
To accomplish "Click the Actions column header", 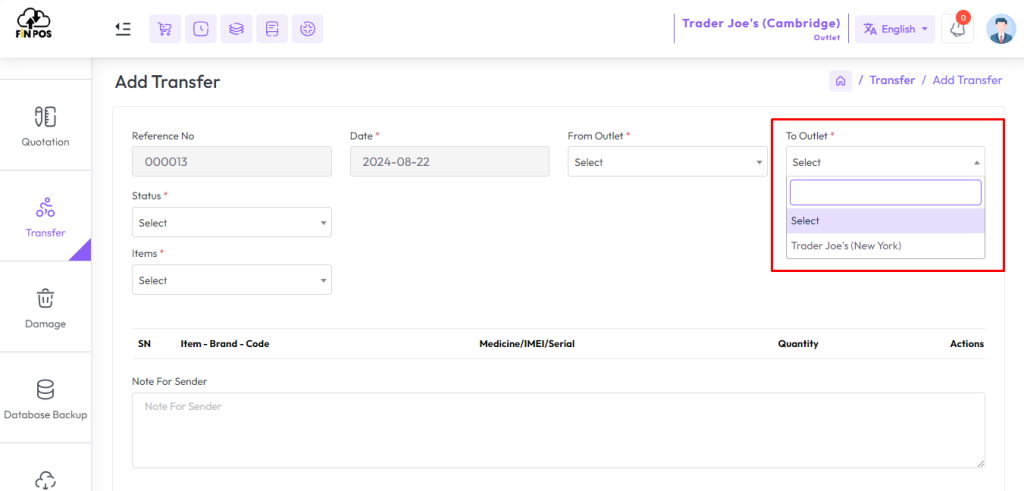I will pyautogui.click(x=967, y=343).
